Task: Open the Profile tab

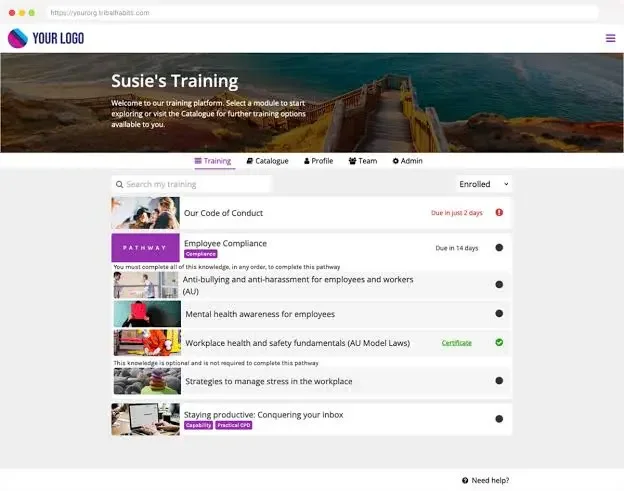Action: [x=318, y=161]
